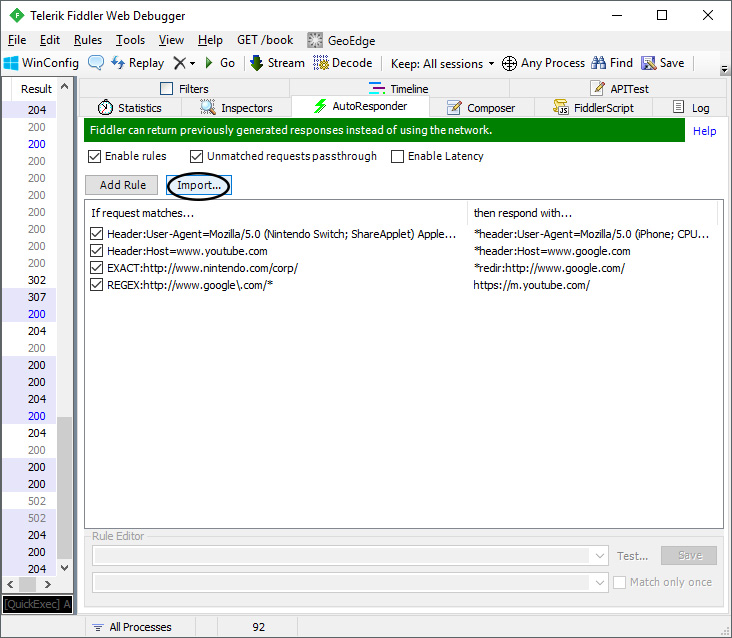This screenshot has height=638, width=732.
Task: Click the Composer pencil icon
Action: (x=454, y=107)
